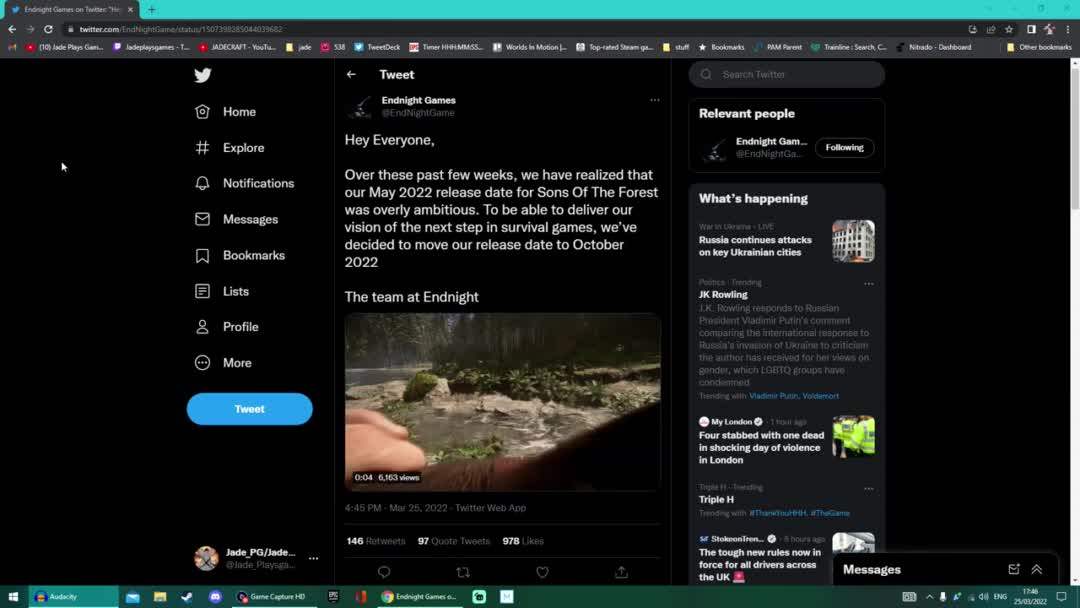Close the Endnight Games browser tab
Screen dimensions: 1080x608
point(130,10)
